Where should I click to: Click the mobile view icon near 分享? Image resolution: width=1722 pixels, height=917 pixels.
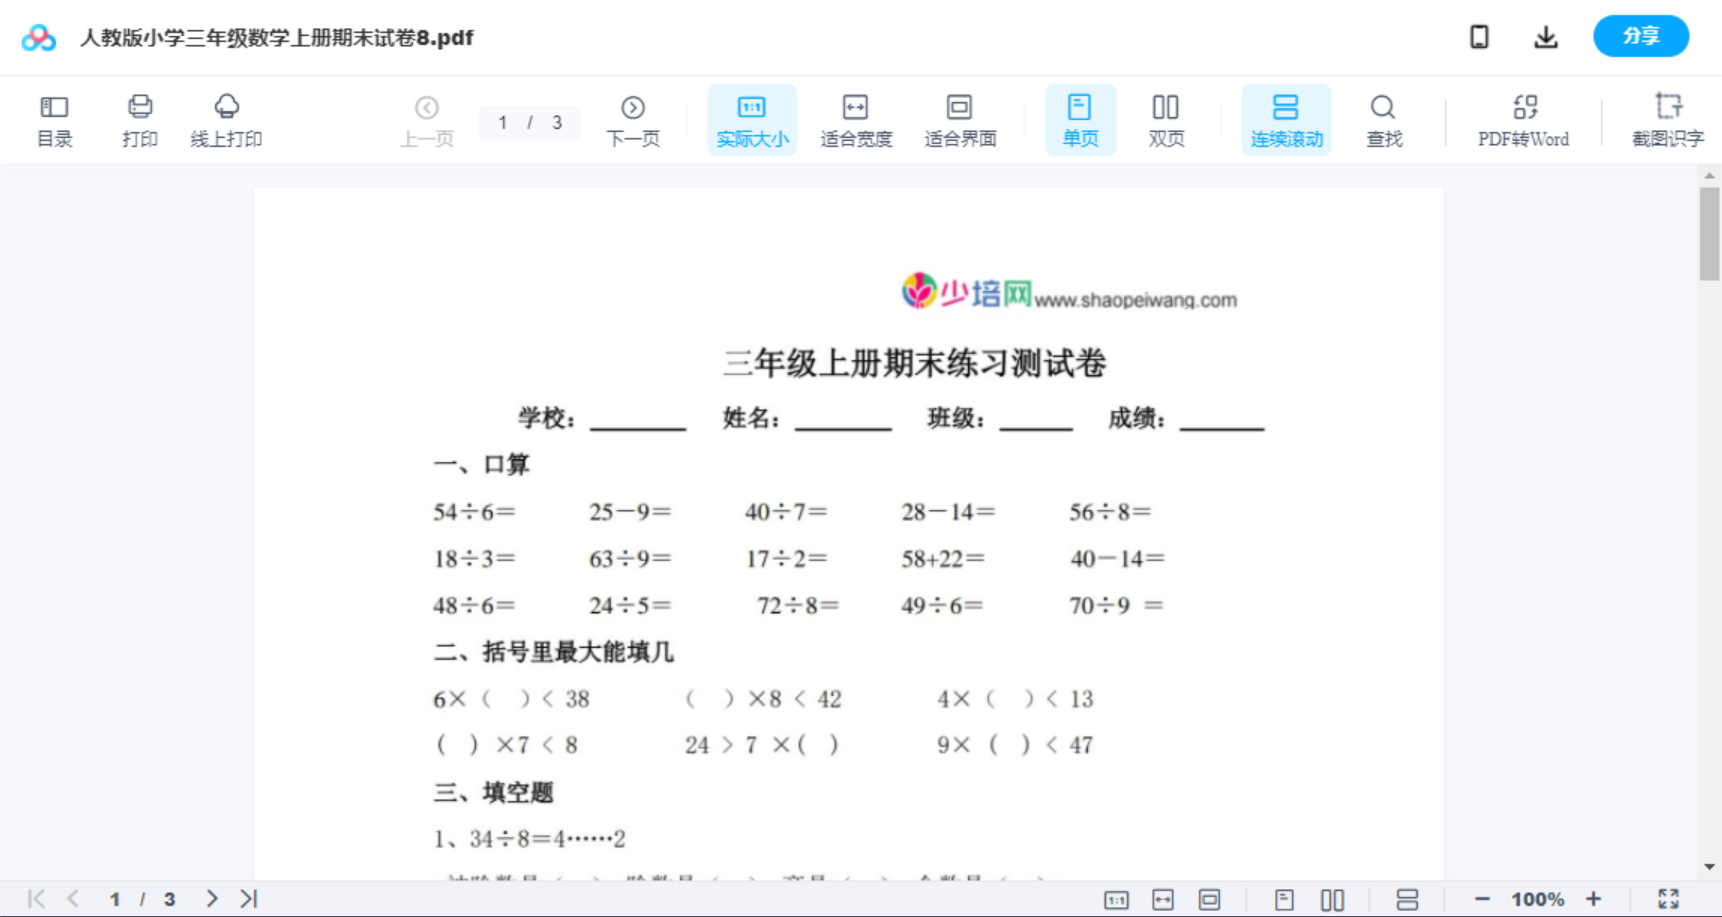coord(1479,36)
